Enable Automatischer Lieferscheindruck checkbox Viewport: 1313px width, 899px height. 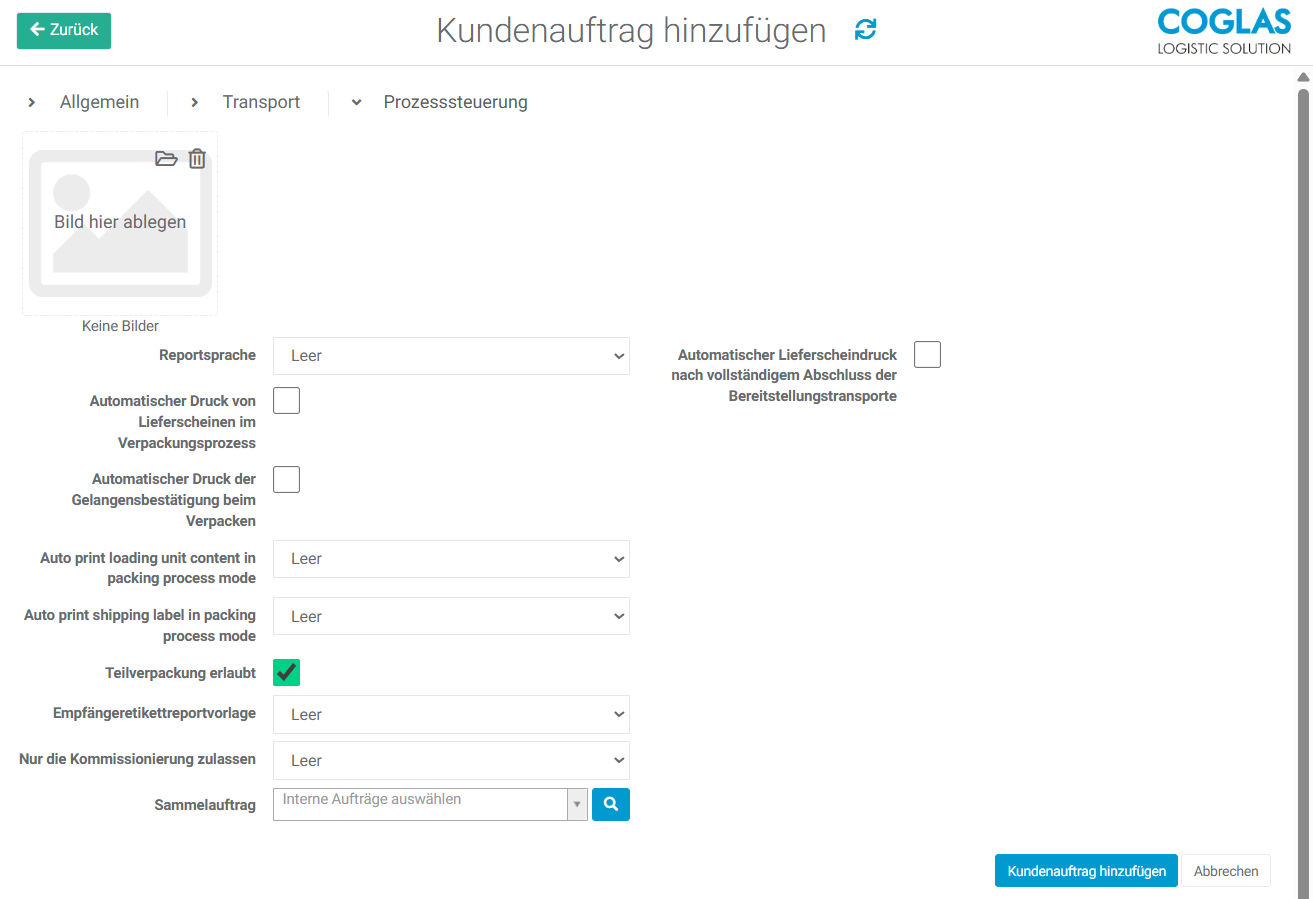pos(927,353)
